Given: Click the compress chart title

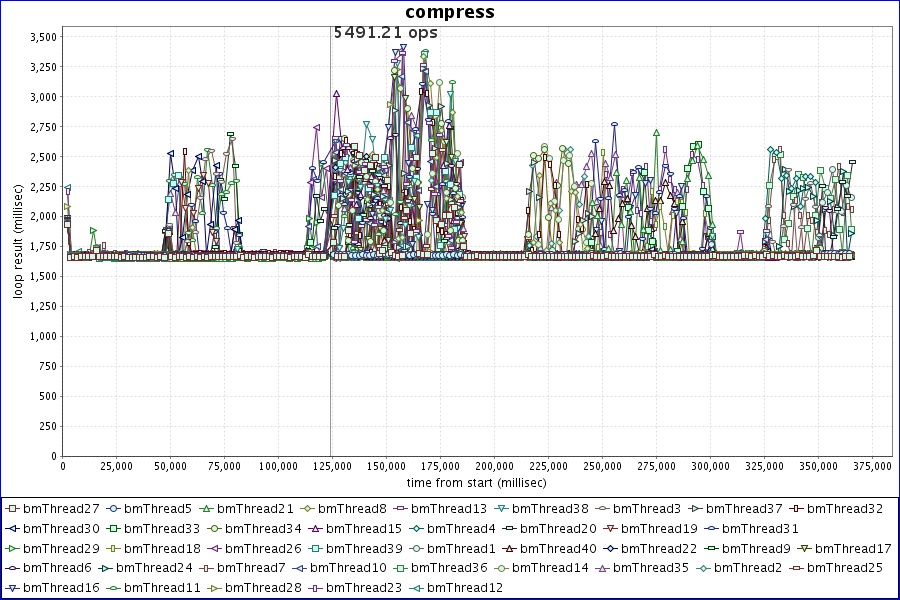Looking at the screenshot, I should pos(450,12).
